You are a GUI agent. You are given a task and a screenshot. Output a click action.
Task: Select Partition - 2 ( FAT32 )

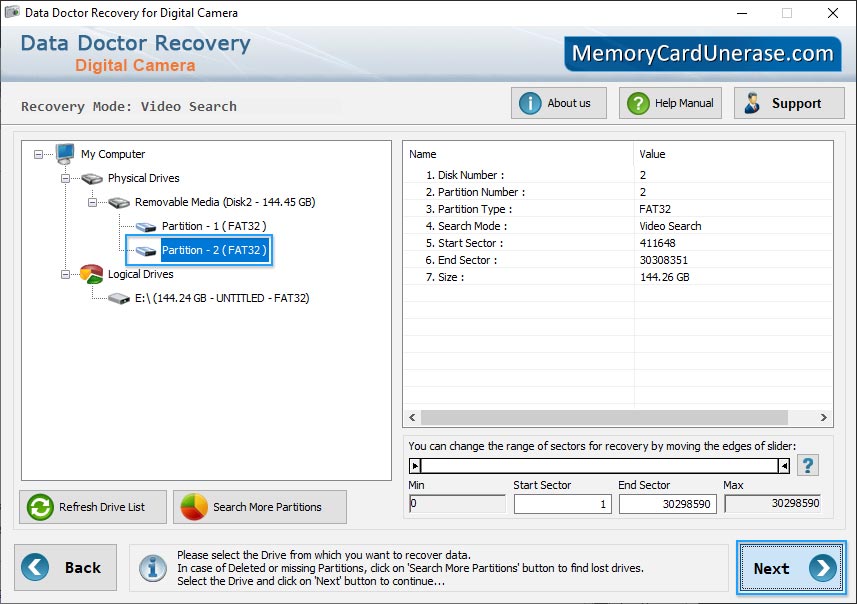pyautogui.click(x=214, y=250)
